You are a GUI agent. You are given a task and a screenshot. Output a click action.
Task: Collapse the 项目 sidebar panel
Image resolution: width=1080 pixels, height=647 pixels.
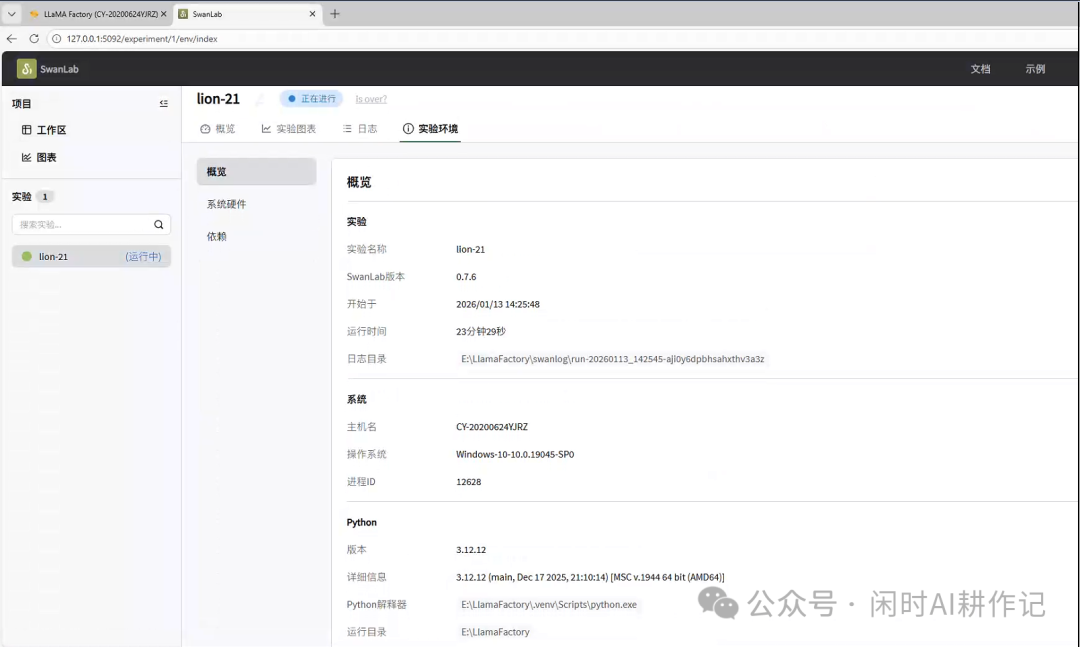[x=163, y=102]
